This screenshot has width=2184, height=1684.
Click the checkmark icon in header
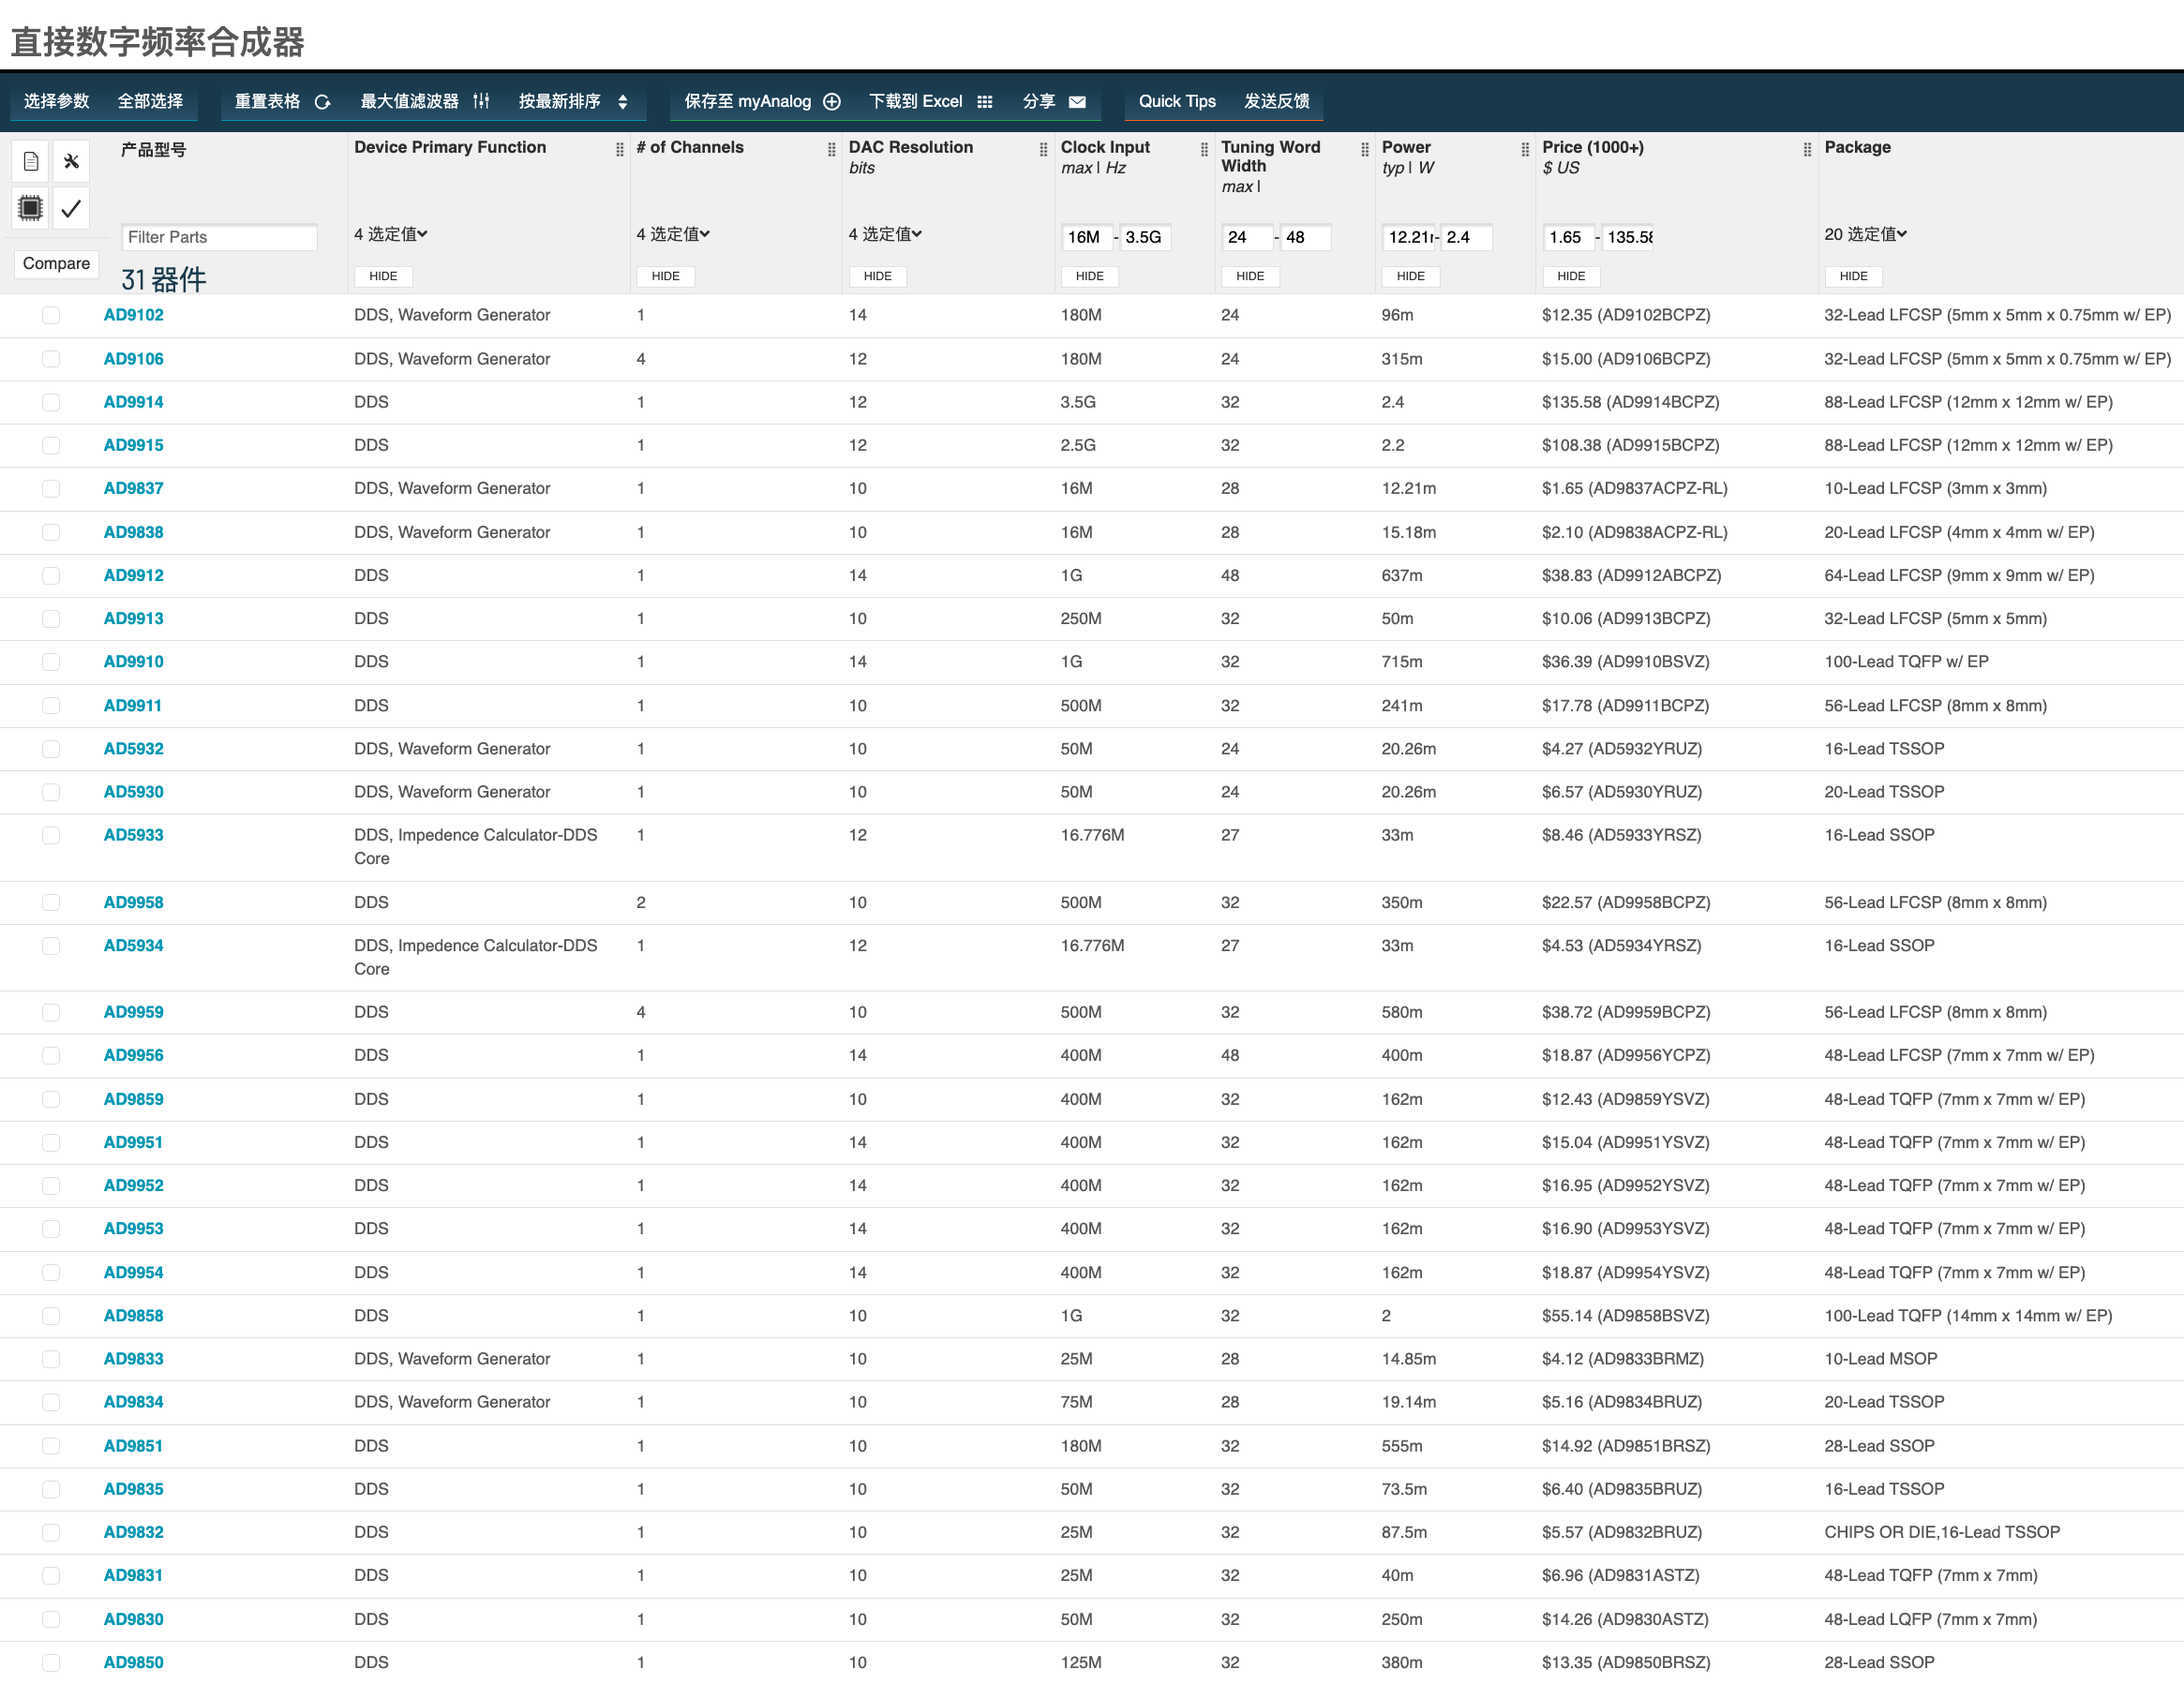tap(71, 208)
